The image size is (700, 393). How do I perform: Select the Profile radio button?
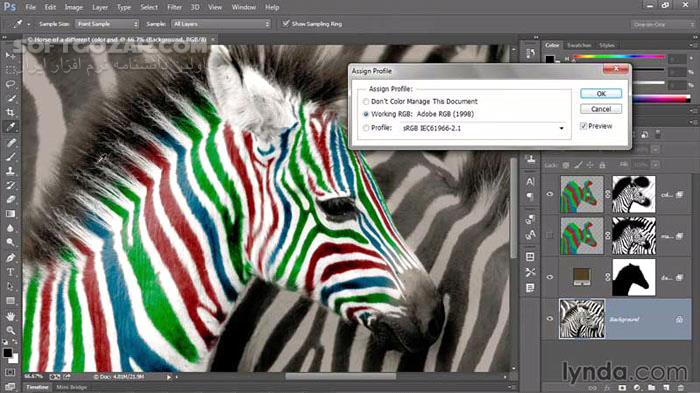tap(366, 128)
